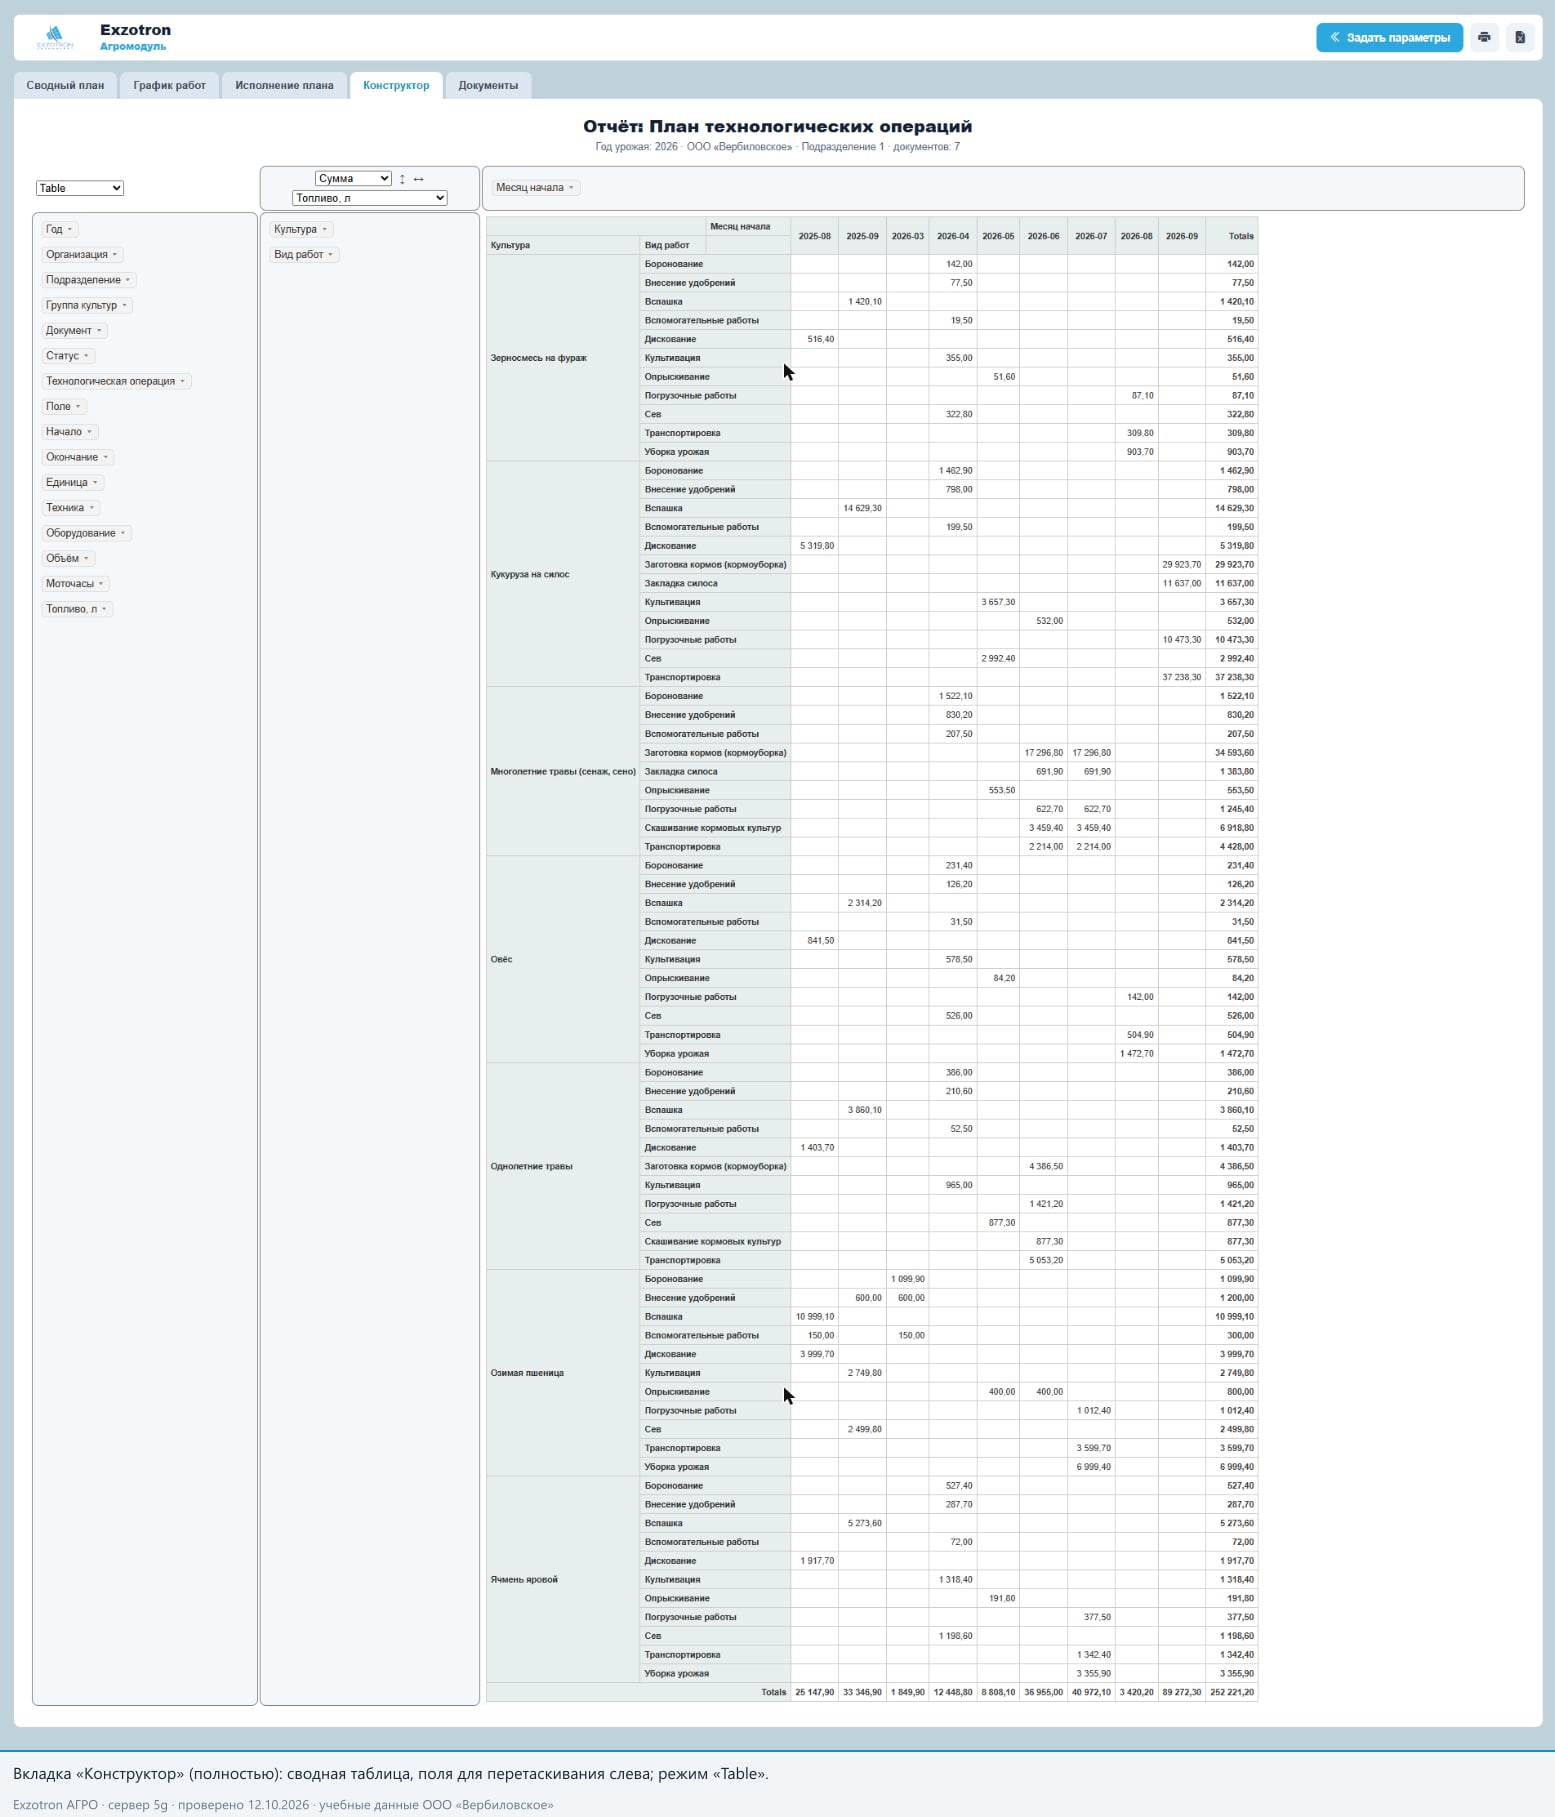Print the report with the printer icon
The height and width of the screenshot is (1817, 1555).
(x=1484, y=38)
